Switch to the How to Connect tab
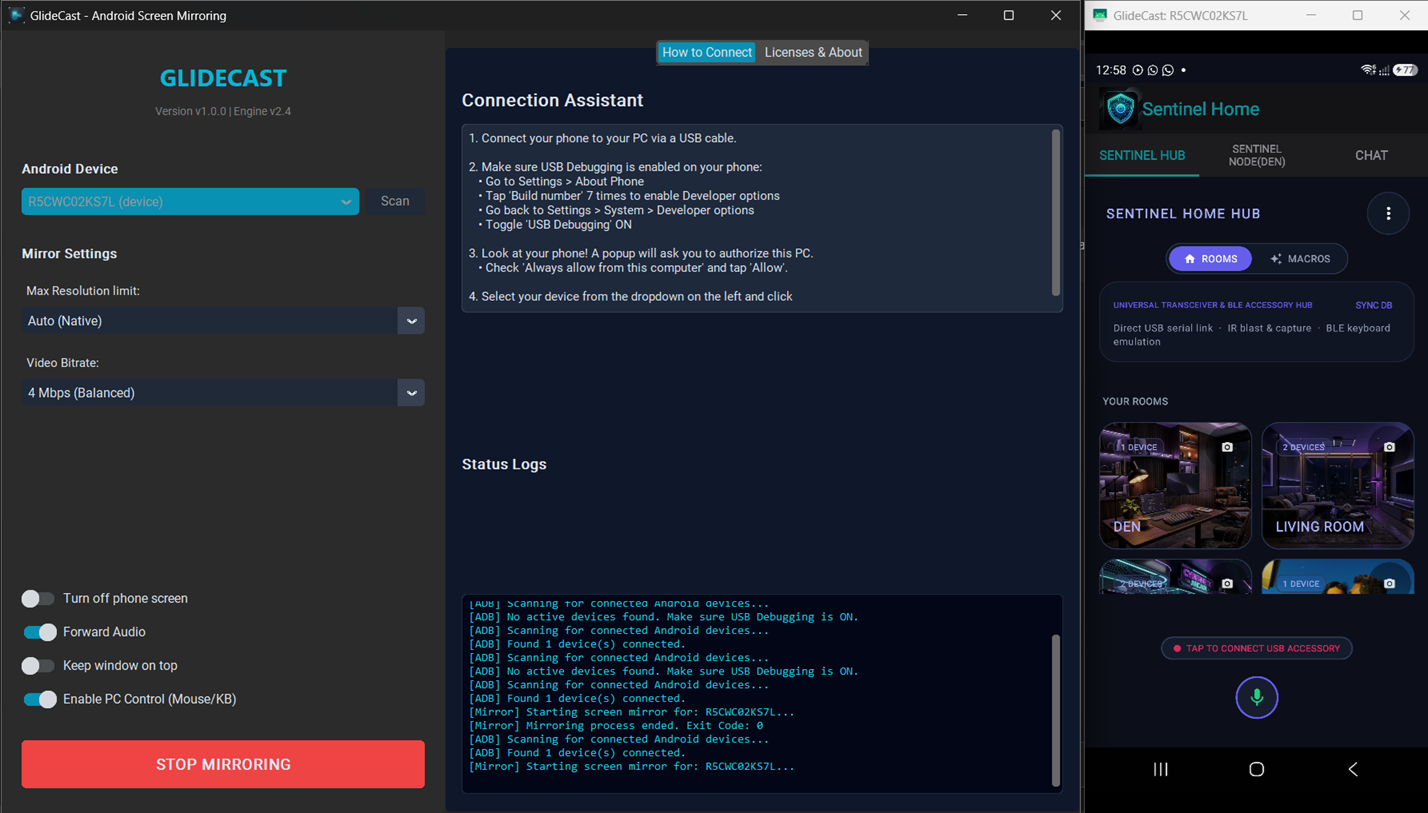 tap(707, 52)
